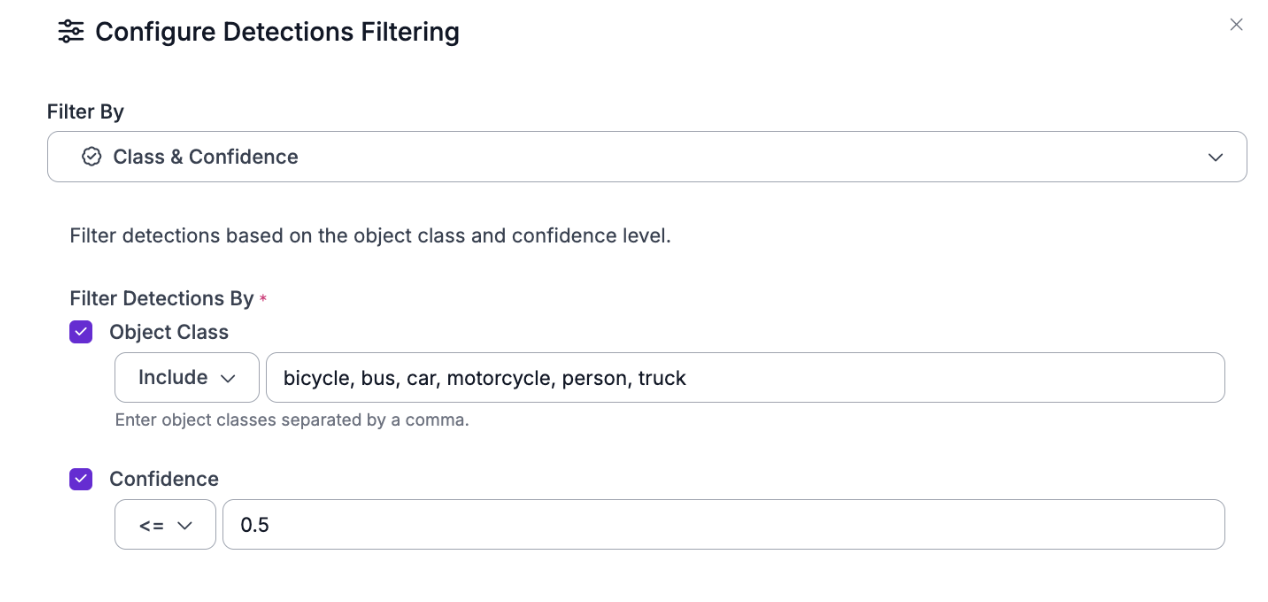
Task: Click the Filter Detections By label
Action: (161, 298)
